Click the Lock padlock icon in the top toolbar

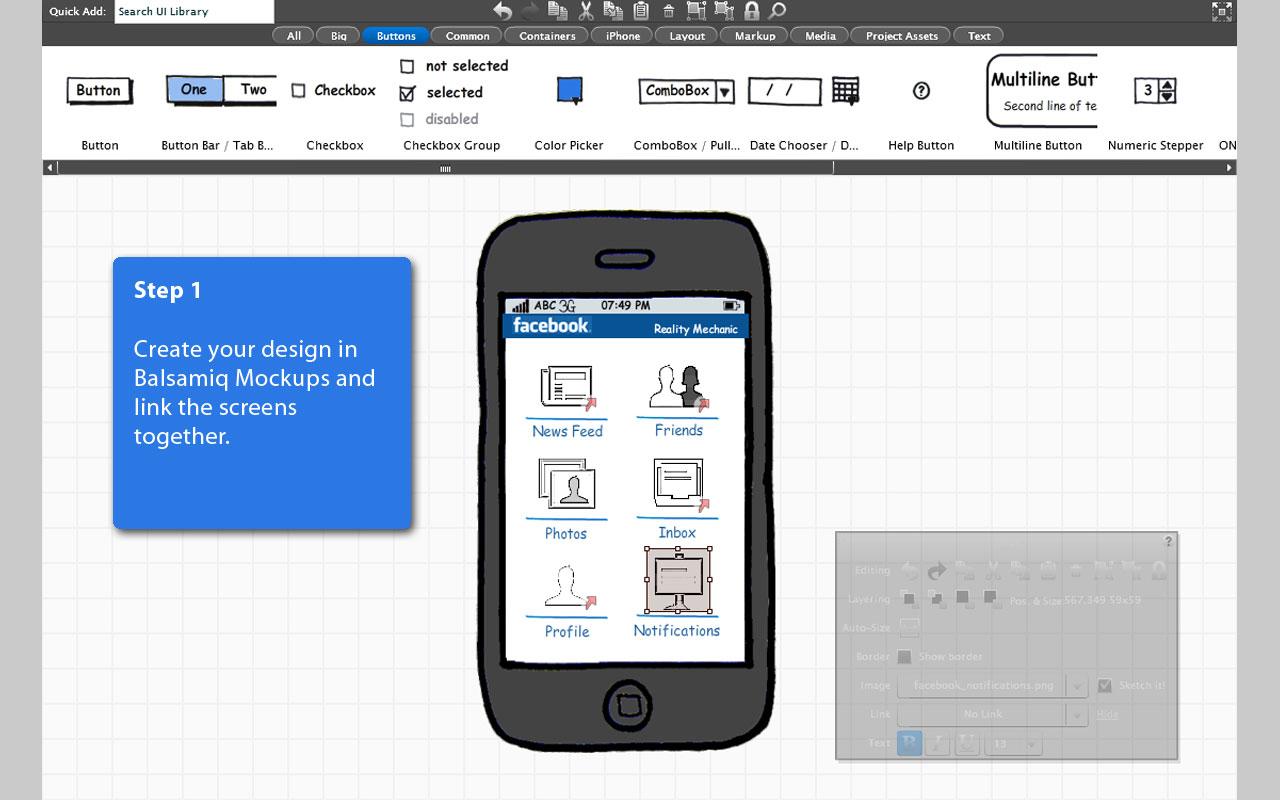pyautogui.click(x=751, y=11)
